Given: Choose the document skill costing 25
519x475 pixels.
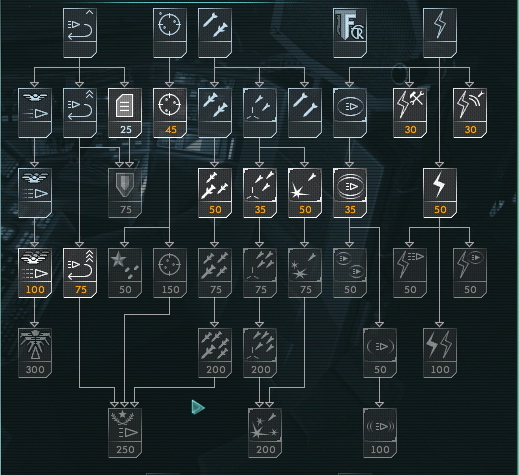Looking at the screenshot, I should [125, 113].
